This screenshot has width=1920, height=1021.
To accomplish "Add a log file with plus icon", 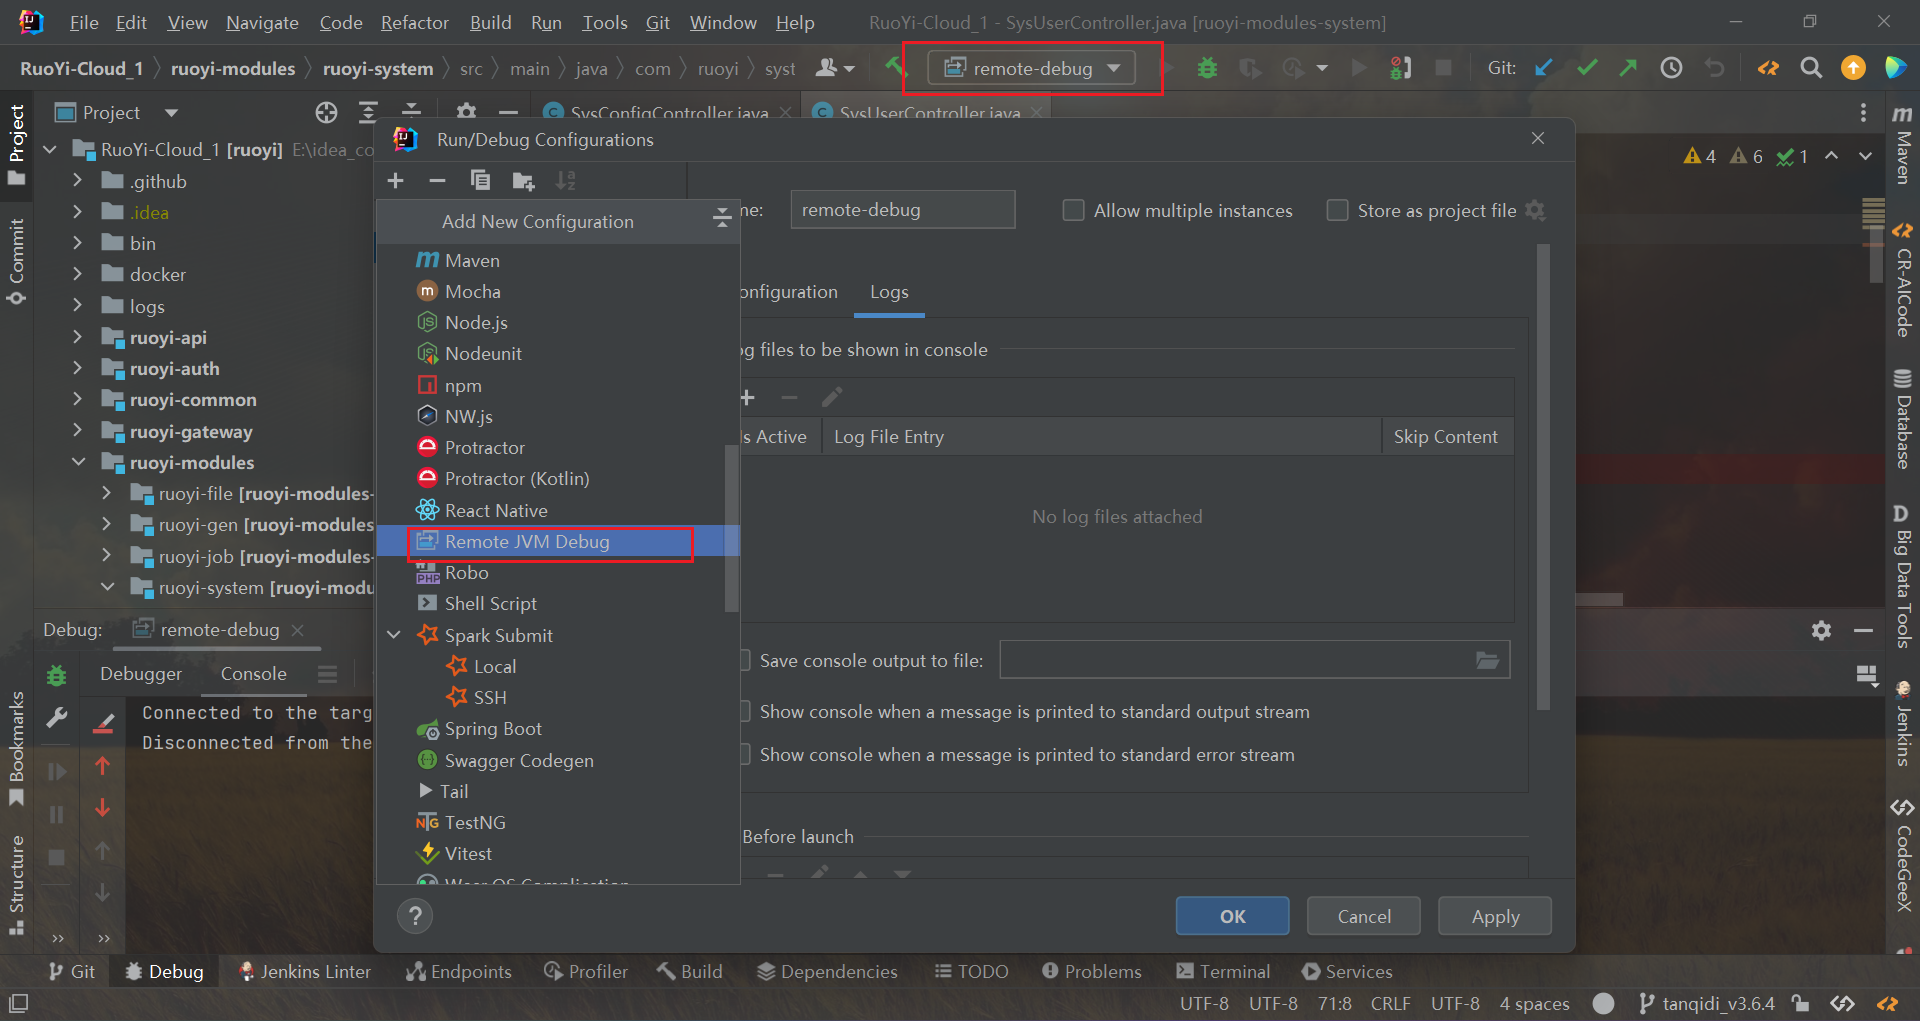I will pos(747,398).
